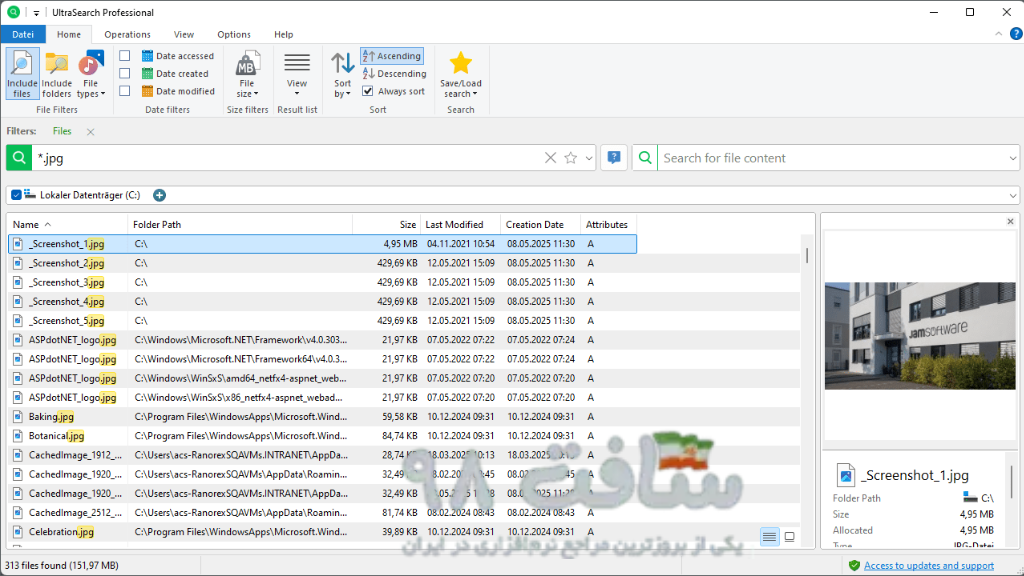Click the _Screenshot_1.jpg preview image
This screenshot has width=1024, height=576.
click(920, 336)
